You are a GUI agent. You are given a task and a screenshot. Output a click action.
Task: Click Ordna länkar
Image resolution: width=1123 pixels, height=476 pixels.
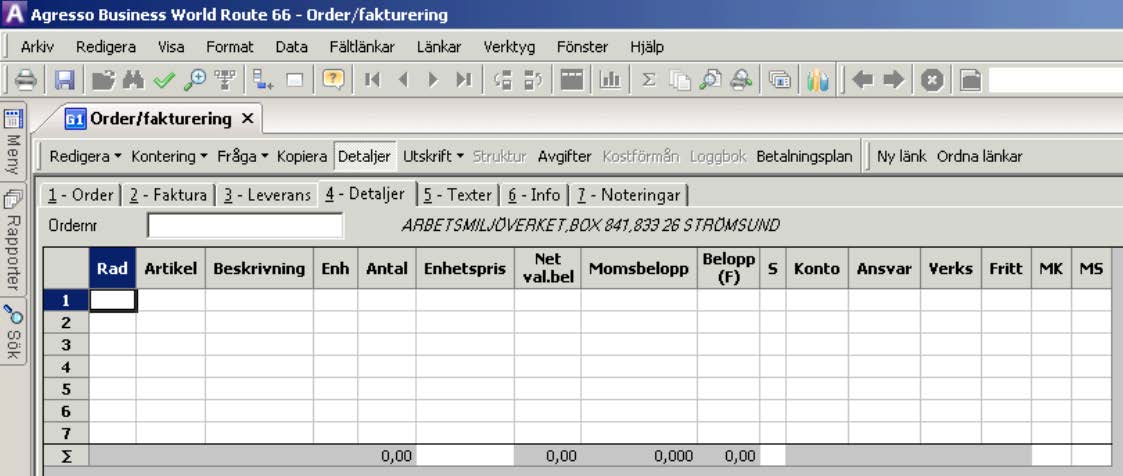979,156
